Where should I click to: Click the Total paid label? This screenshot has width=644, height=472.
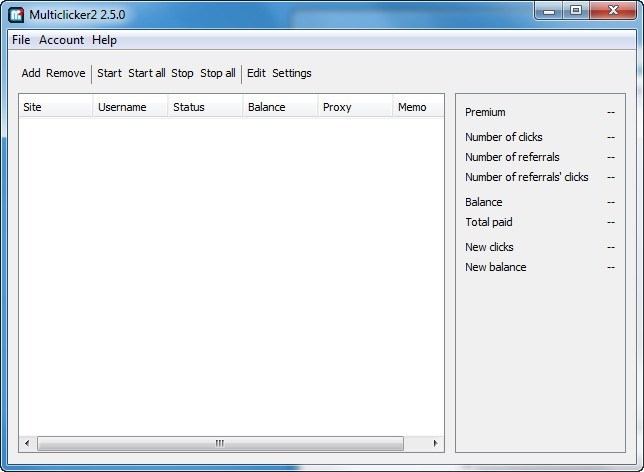489,222
